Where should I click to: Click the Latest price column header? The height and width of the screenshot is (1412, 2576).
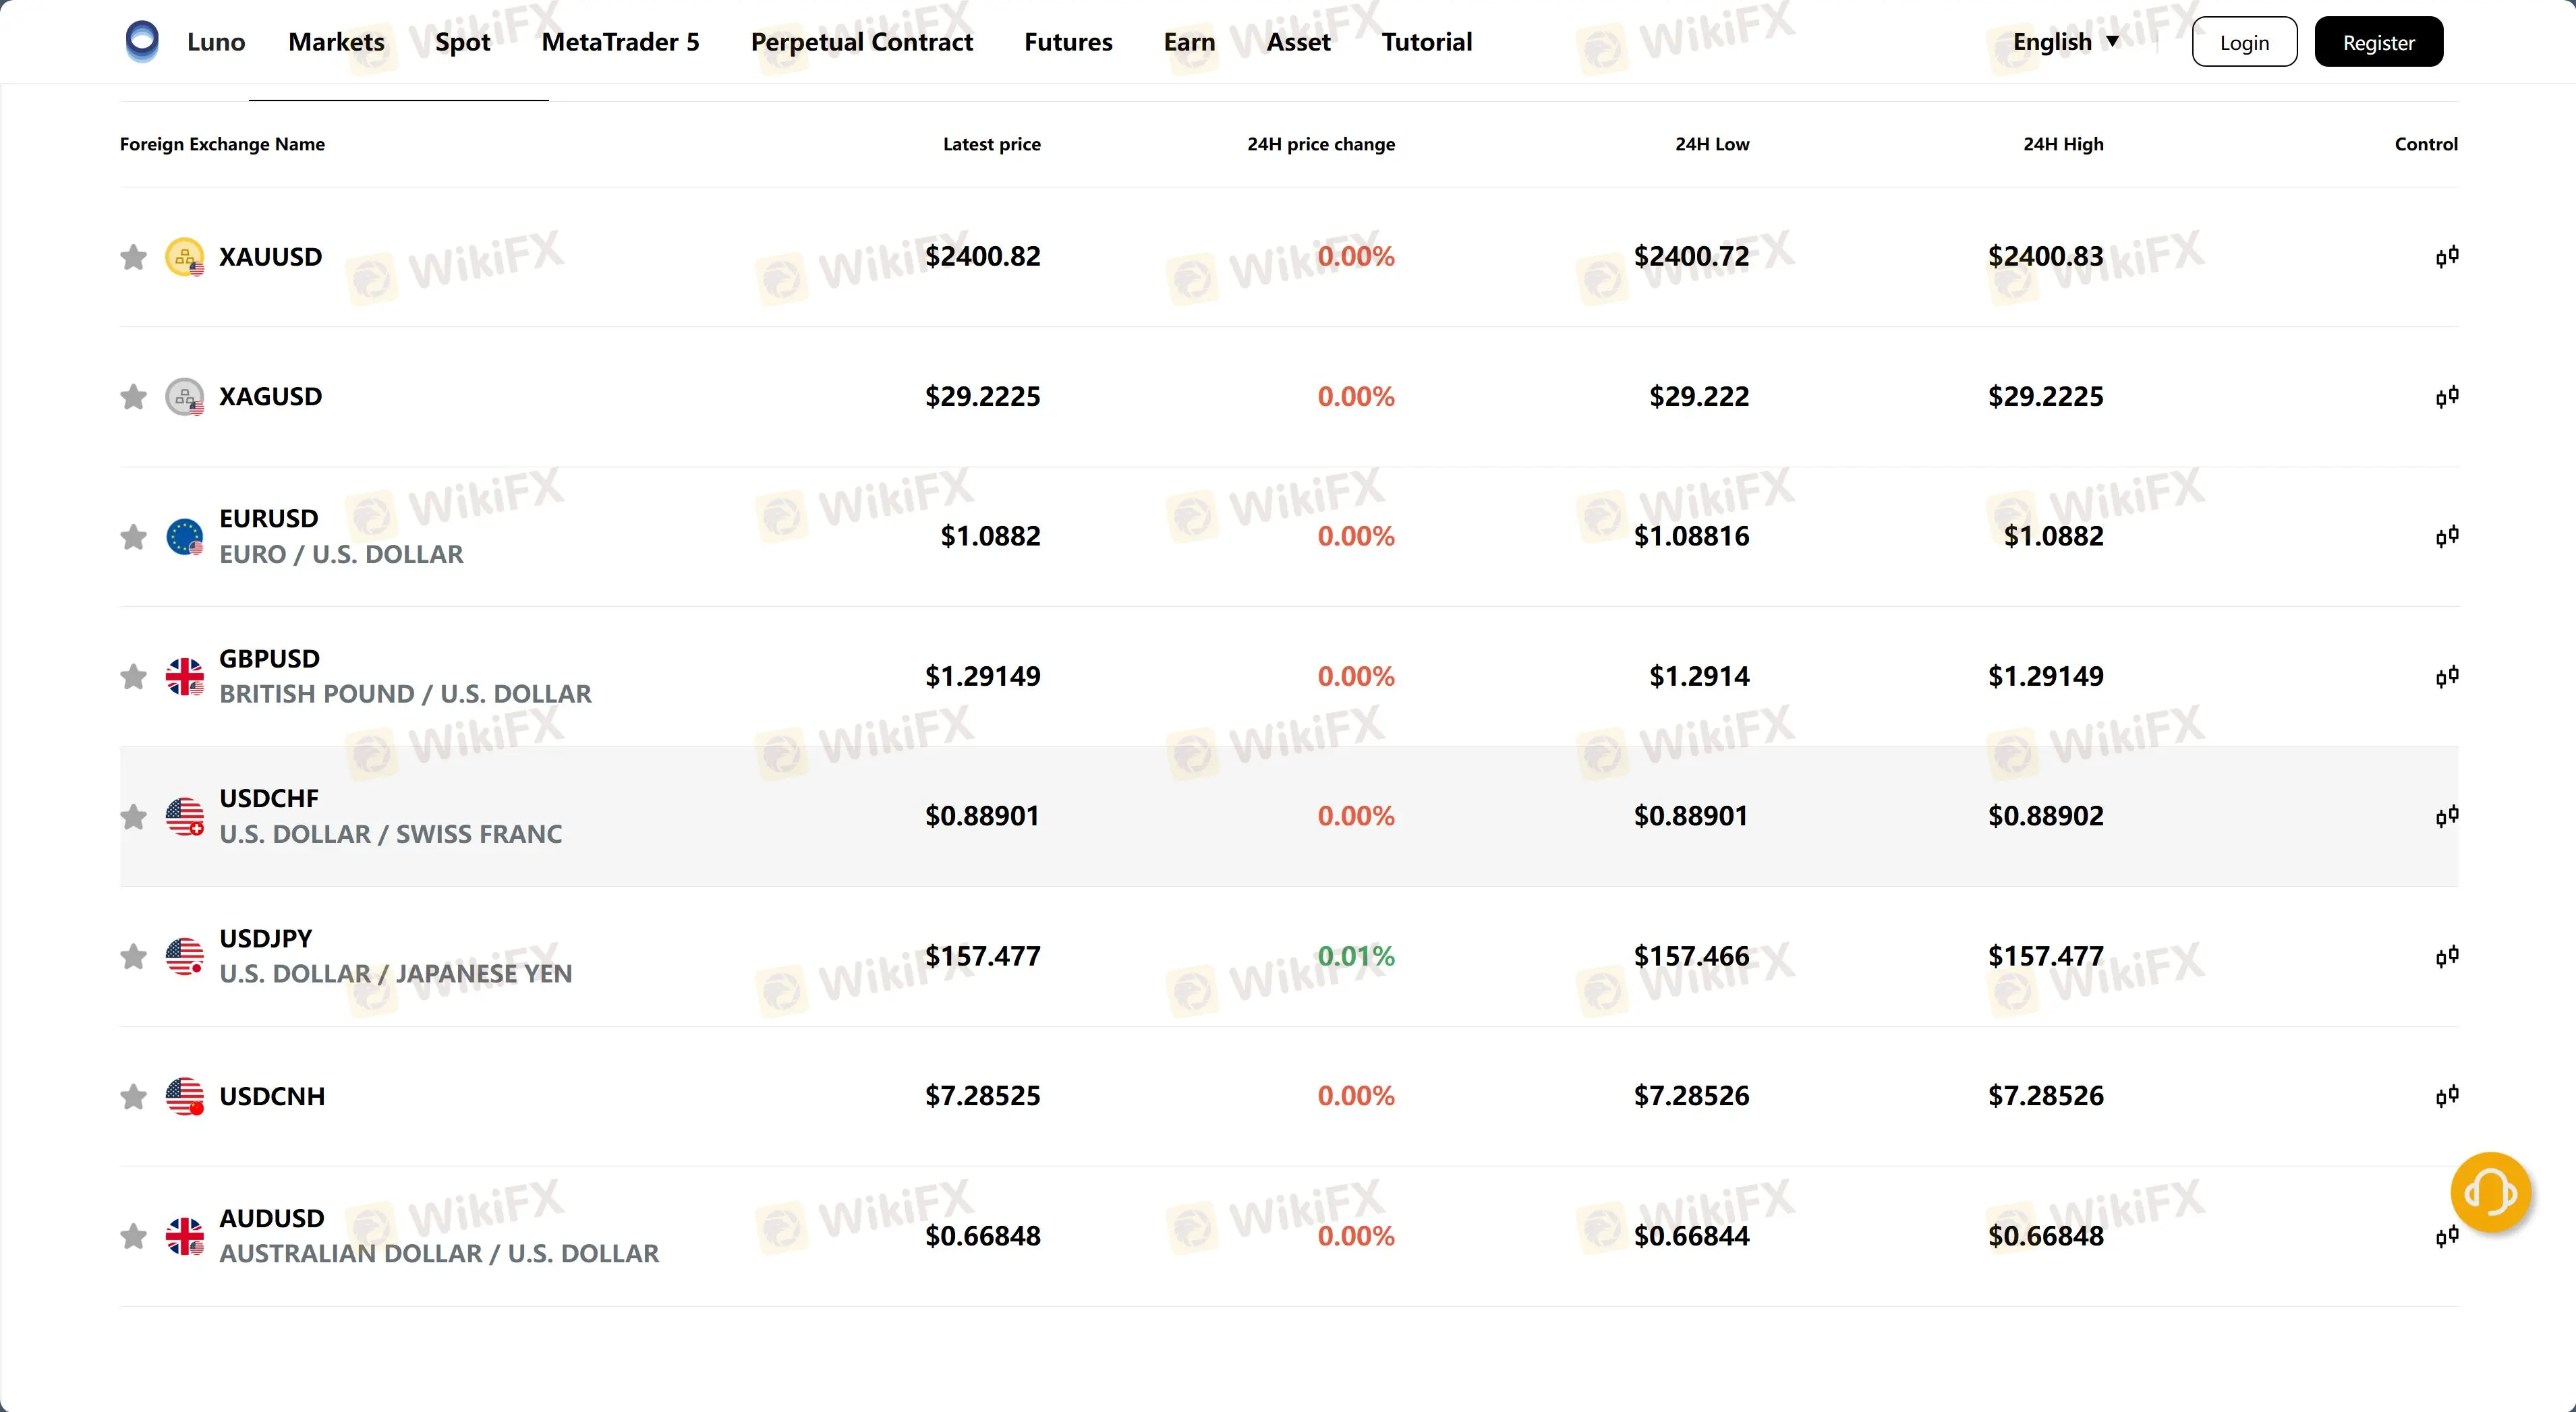click(992, 144)
